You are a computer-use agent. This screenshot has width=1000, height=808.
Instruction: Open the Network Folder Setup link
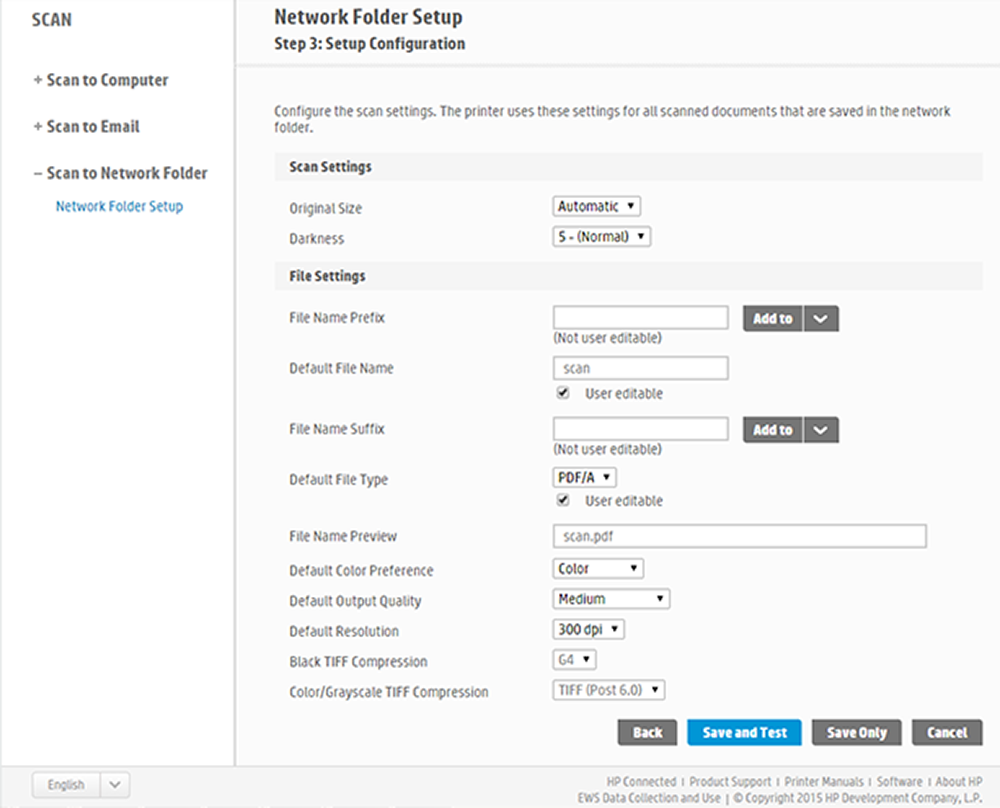point(119,207)
